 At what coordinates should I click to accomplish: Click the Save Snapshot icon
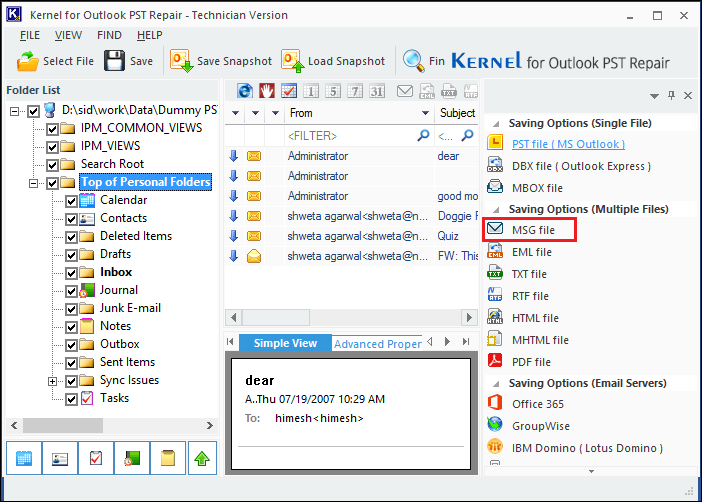[x=181, y=60]
